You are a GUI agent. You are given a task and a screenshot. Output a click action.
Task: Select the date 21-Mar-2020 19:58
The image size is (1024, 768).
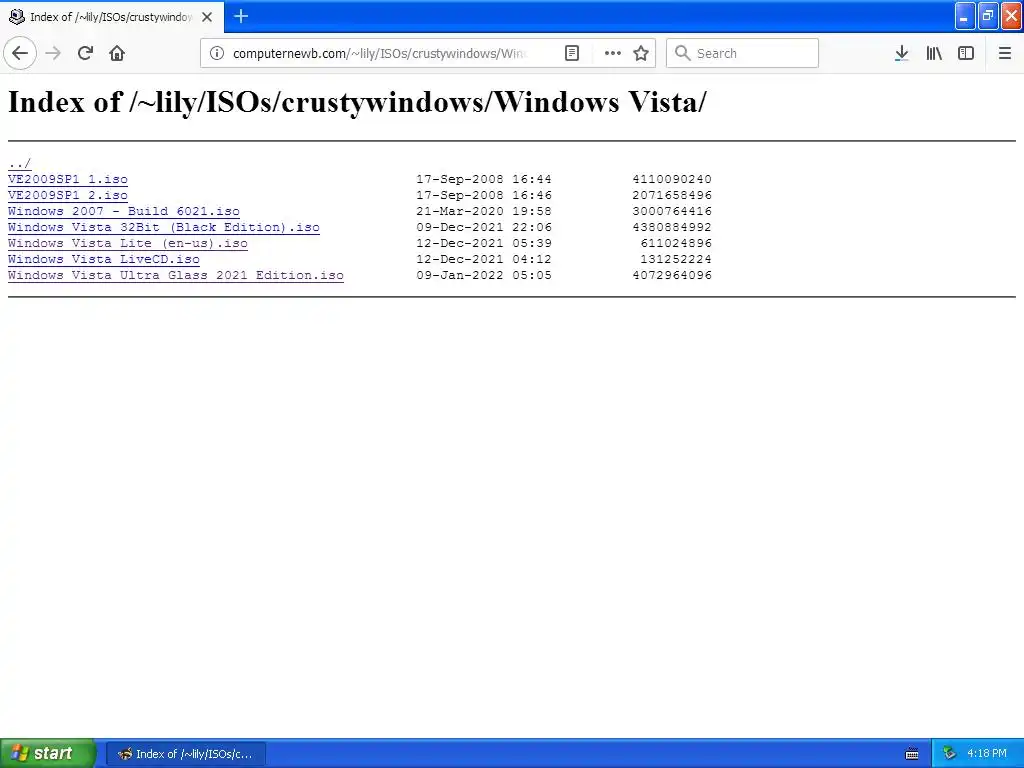point(484,211)
